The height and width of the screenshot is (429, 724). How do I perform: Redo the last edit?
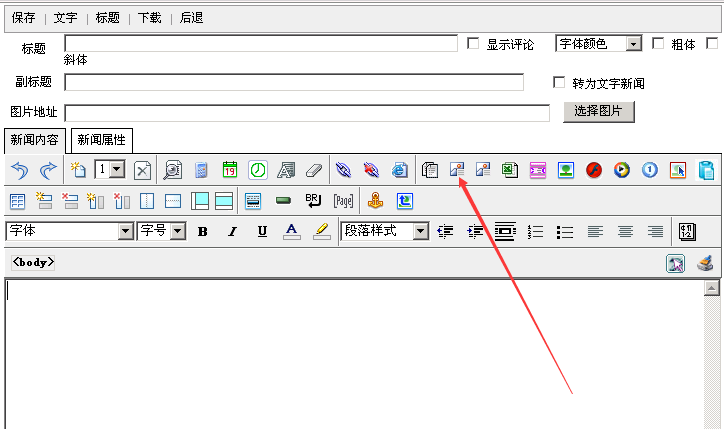[48, 170]
